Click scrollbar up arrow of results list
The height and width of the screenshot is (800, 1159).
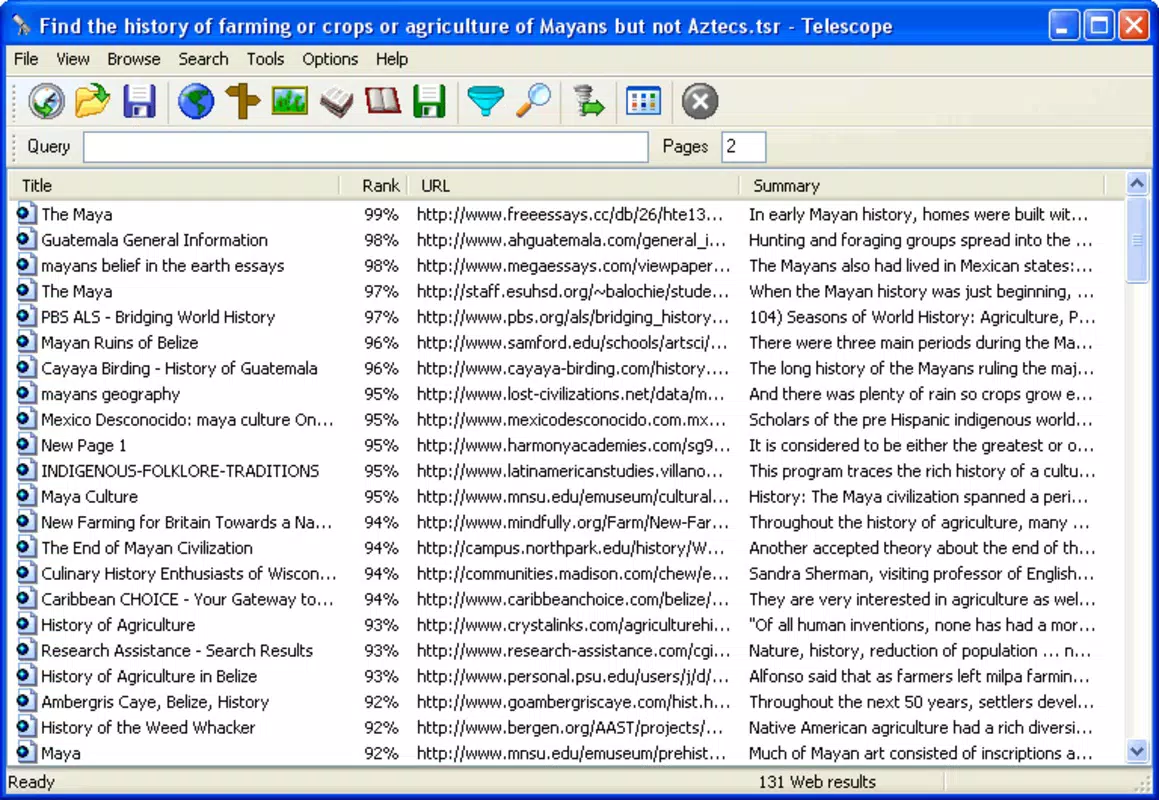(x=1137, y=183)
